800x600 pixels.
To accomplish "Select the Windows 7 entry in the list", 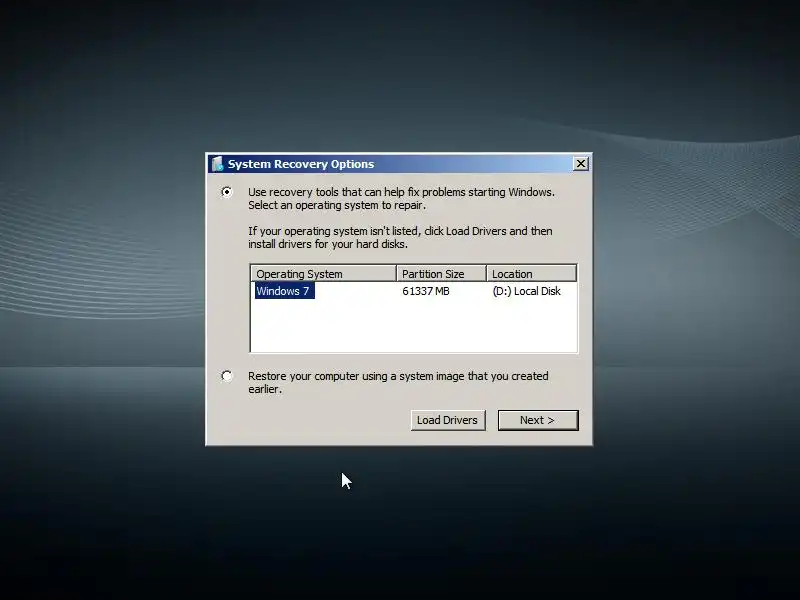I will click(284, 291).
